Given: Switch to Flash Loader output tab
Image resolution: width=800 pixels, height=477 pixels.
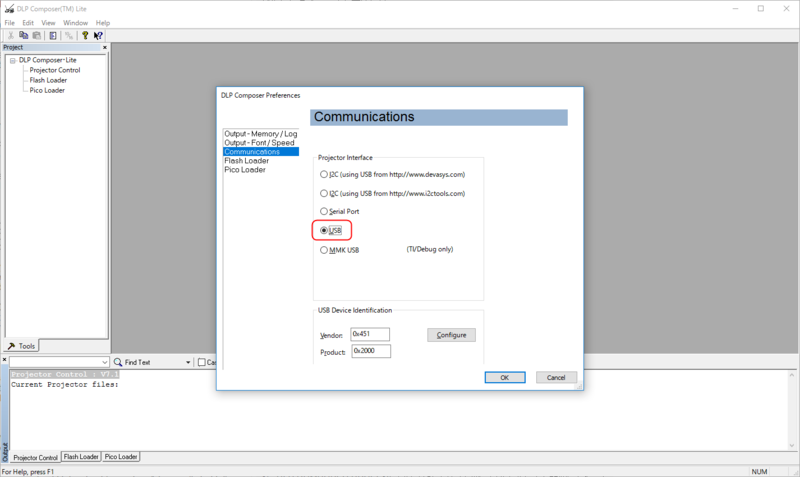Looking at the screenshot, I should point(81,457).
